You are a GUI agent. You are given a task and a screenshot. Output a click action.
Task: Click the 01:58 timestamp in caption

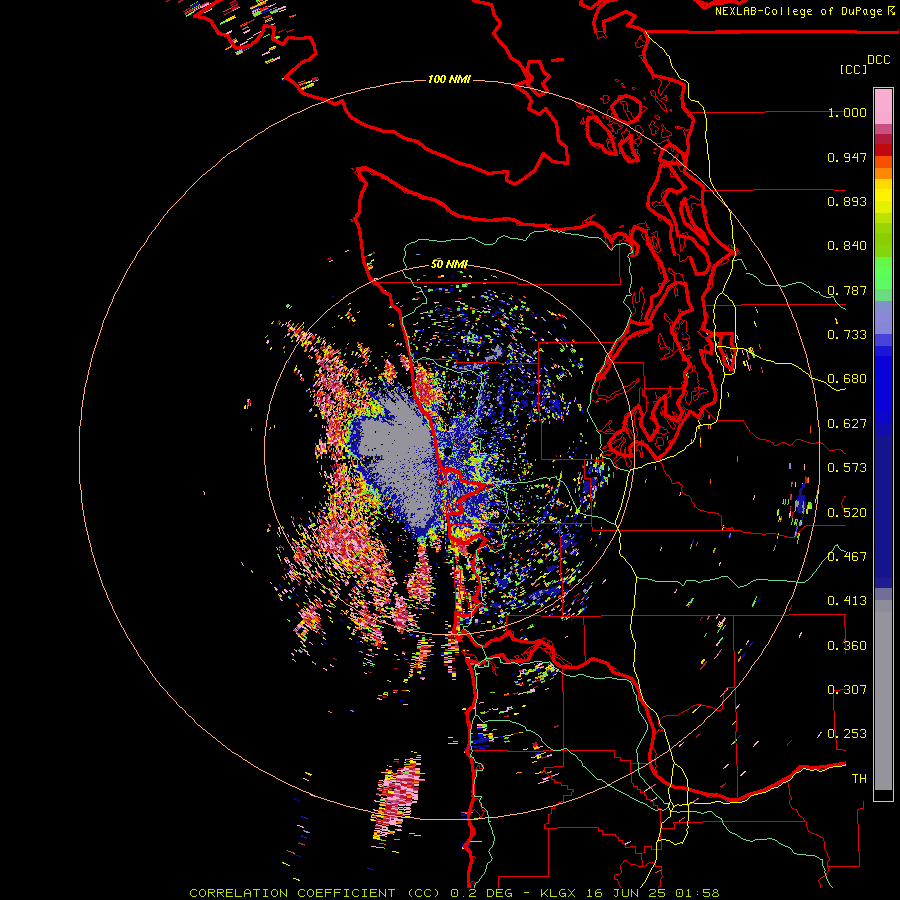click(x=698, y=893)
